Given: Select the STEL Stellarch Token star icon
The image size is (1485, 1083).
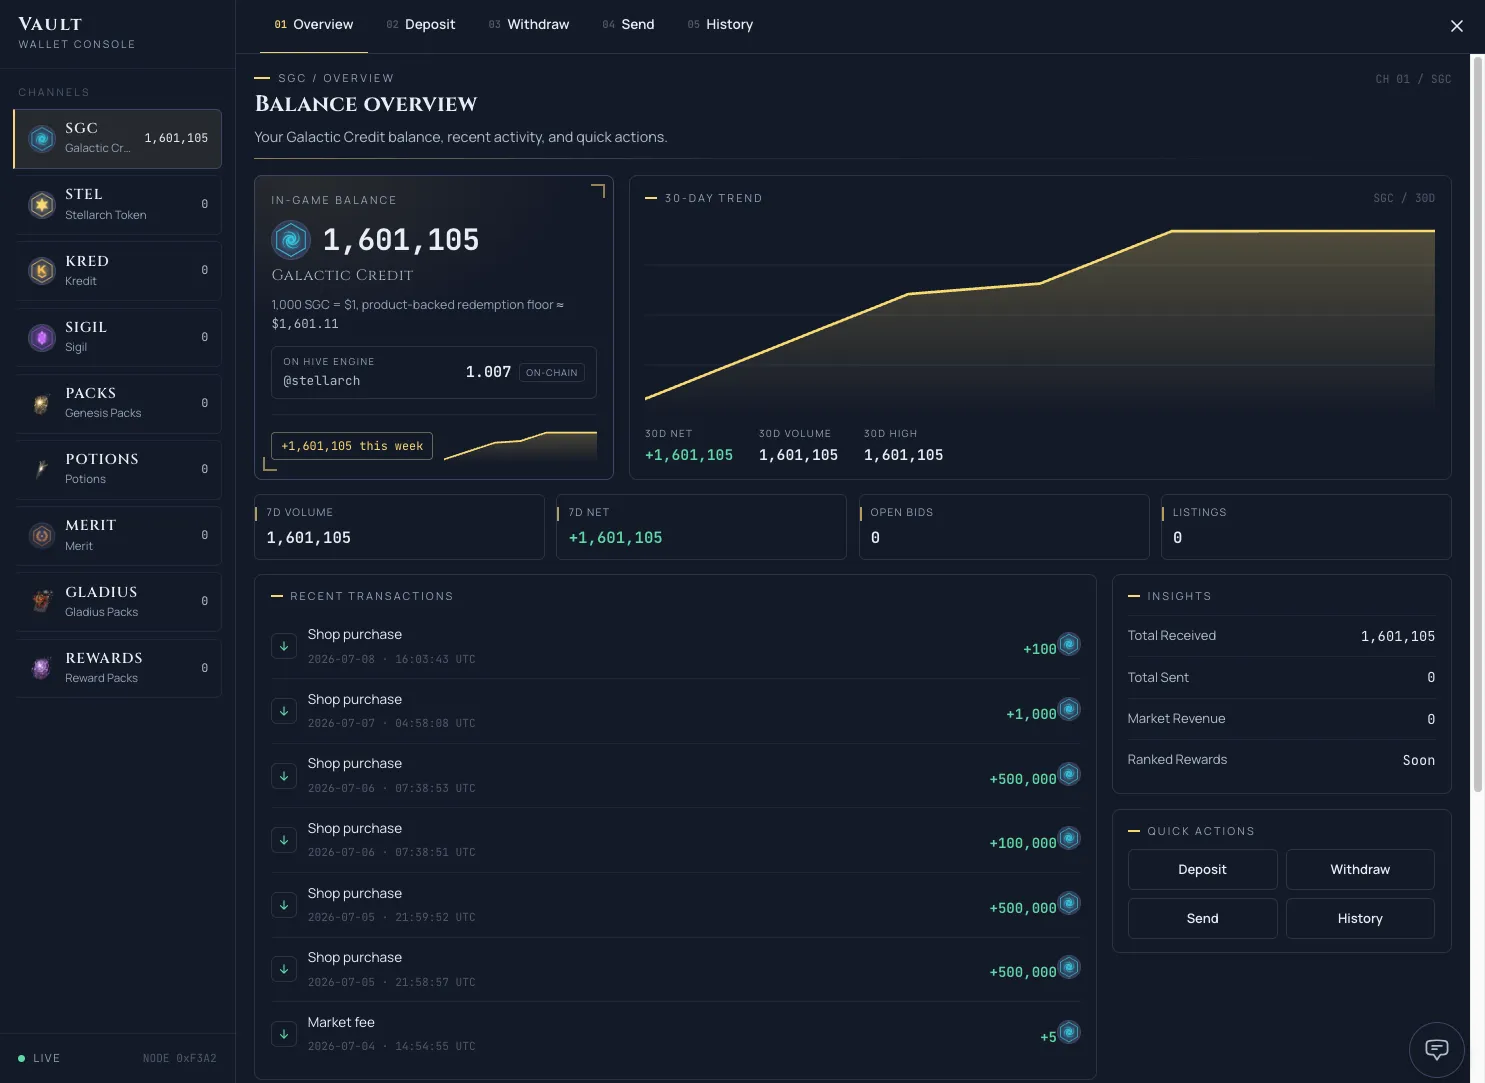Looking at the screenshot, I should [42, 205].
